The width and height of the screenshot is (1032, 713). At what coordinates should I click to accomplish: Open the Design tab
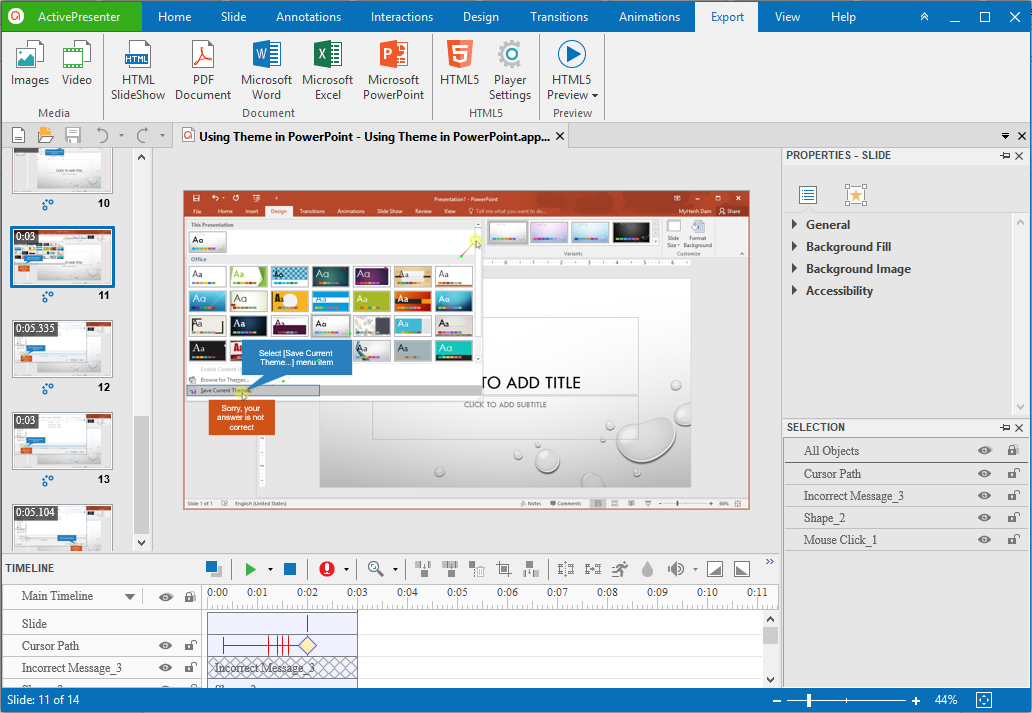tap(480, 16)
